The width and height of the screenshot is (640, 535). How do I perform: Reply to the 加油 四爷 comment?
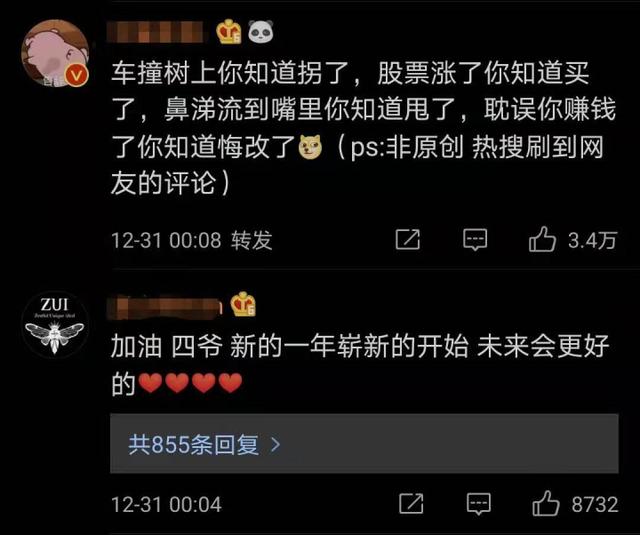click(478, 504)
